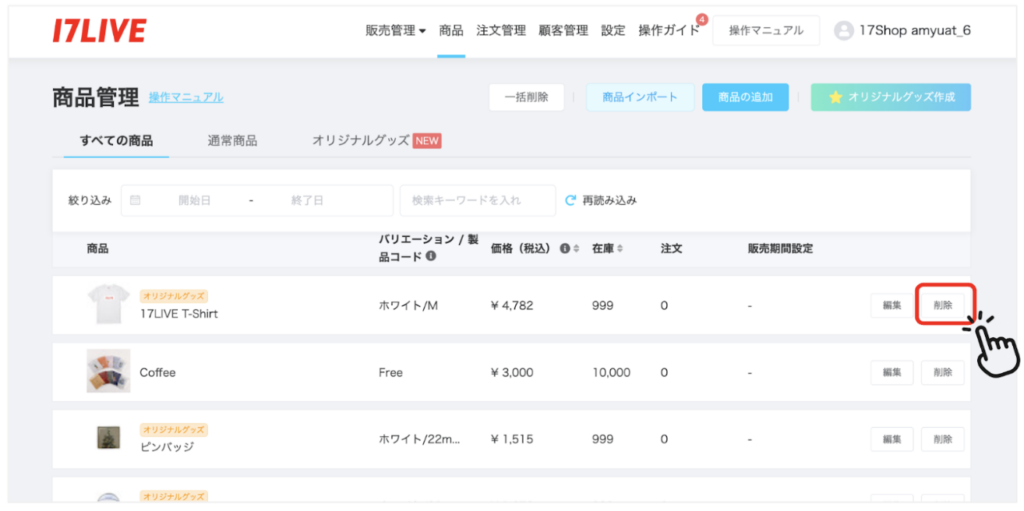Switch to the 通常商品 tab

click(x=232, y=140)
